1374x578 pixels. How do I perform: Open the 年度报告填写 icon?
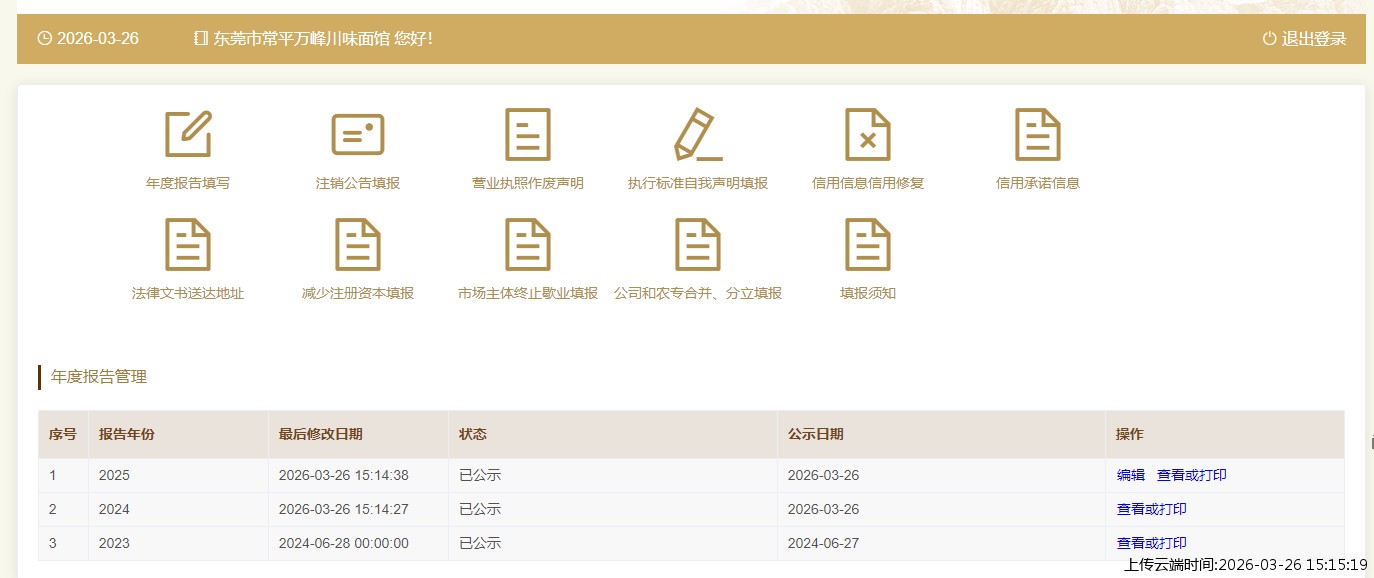point(188,134)
